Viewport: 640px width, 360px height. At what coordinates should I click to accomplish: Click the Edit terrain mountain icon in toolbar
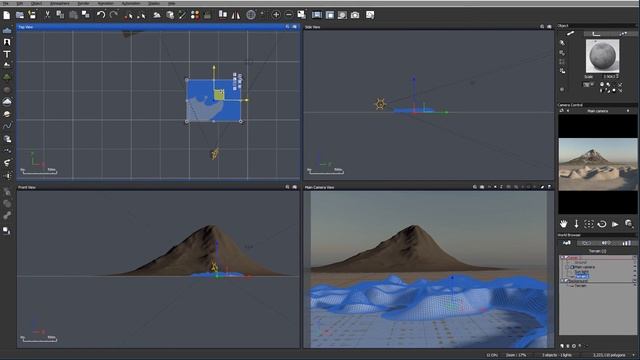157,15
